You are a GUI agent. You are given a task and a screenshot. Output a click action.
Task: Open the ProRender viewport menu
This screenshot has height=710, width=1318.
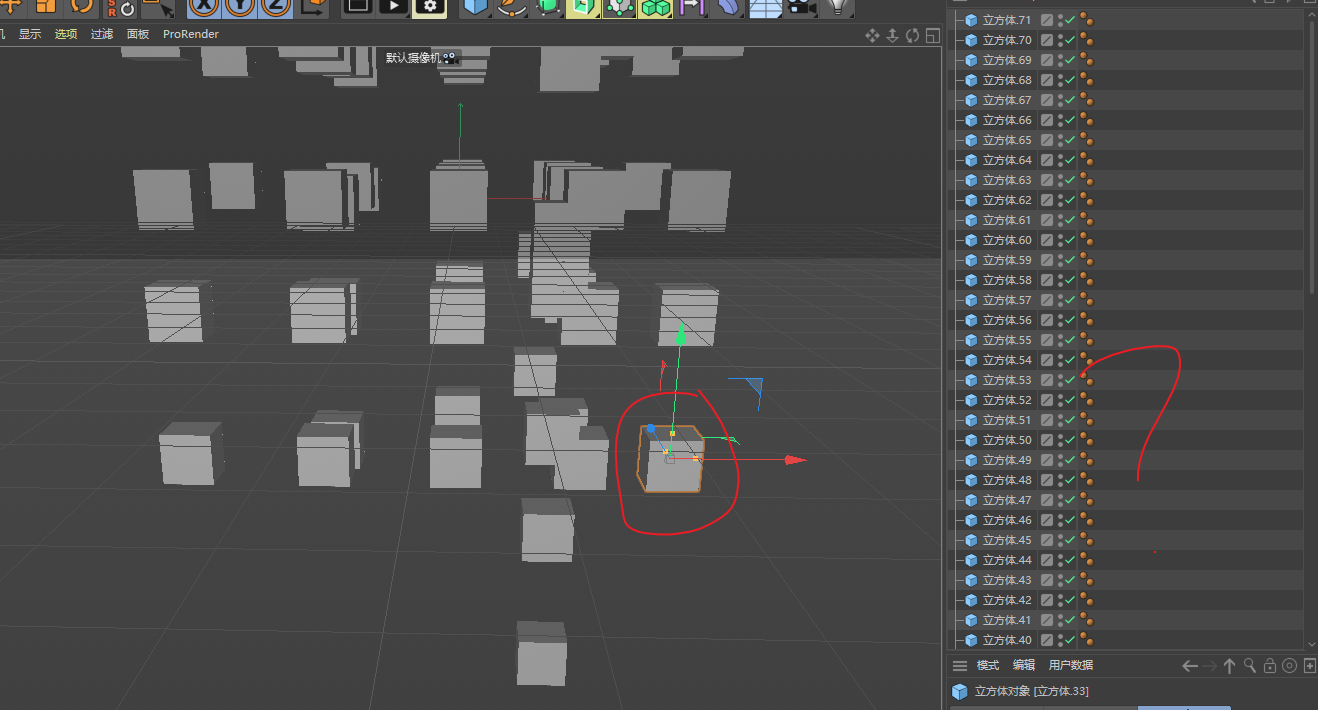pyautogui.click(x=191, y=34)
